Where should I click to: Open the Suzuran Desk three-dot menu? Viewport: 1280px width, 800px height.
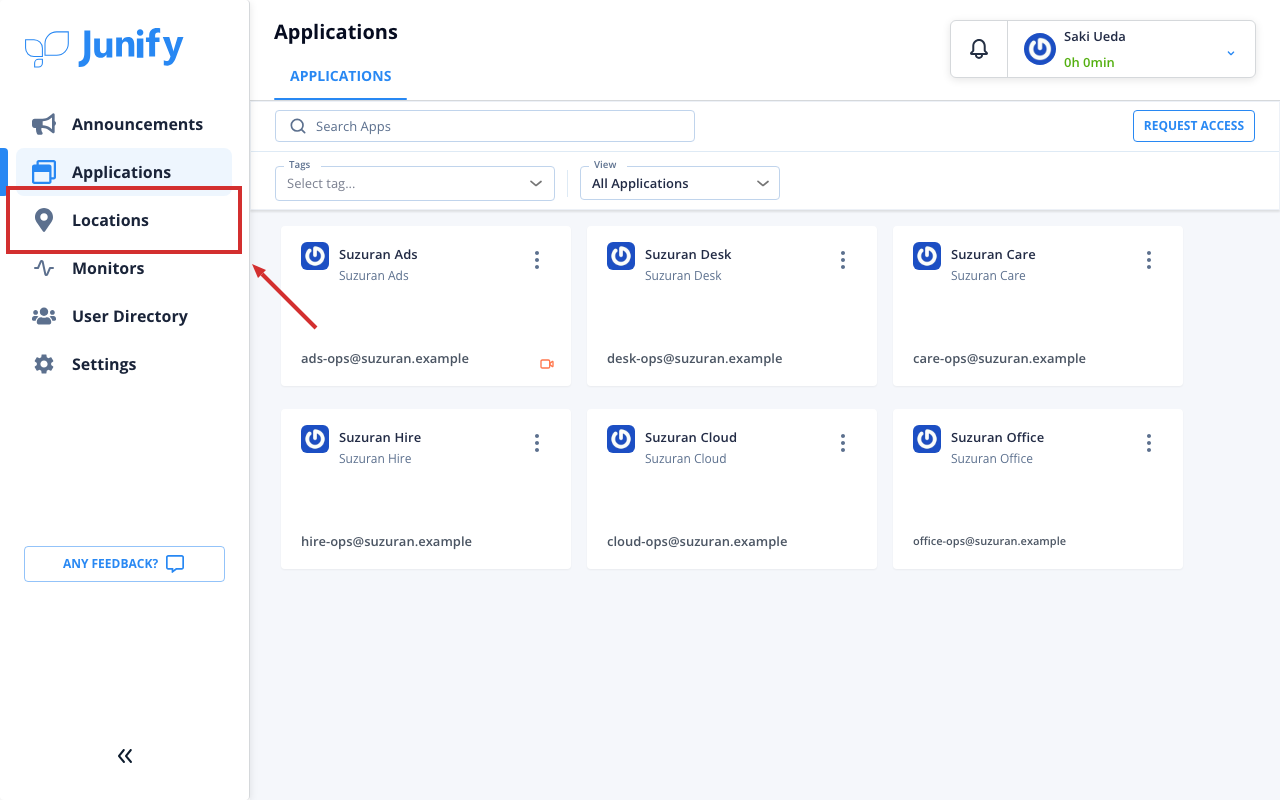tap(843, 260)
